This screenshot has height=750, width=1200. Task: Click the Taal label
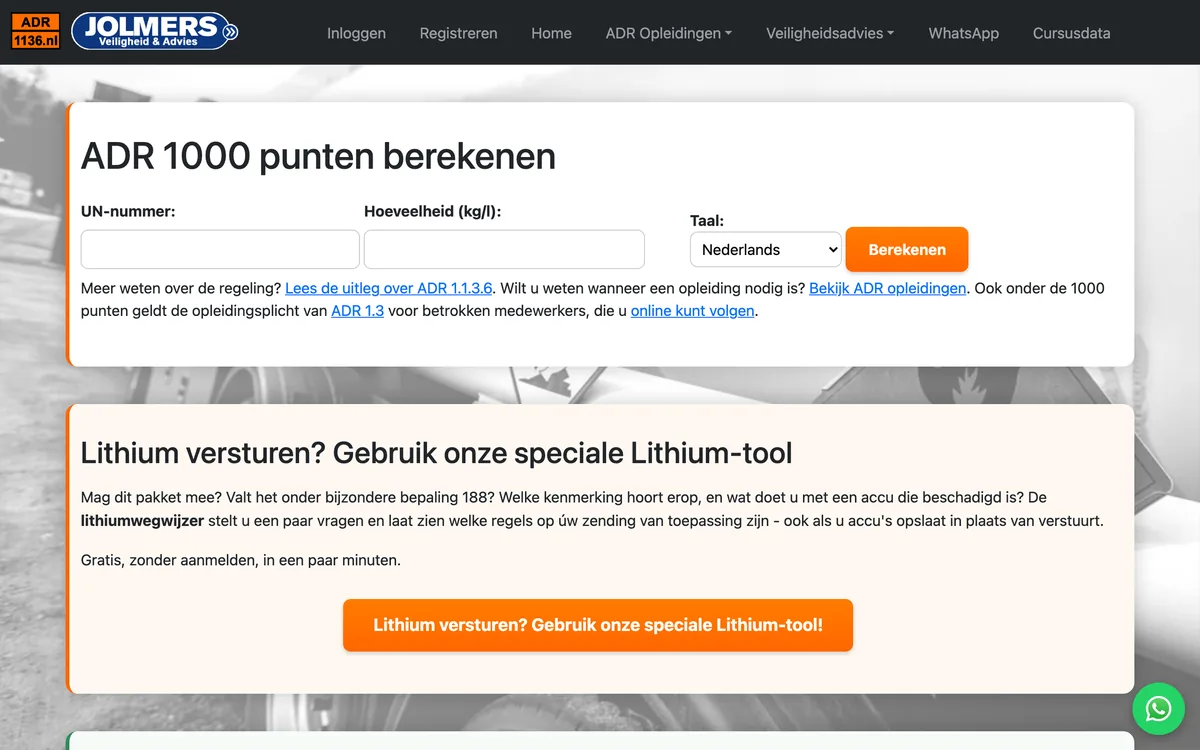[x=707, y=221]
